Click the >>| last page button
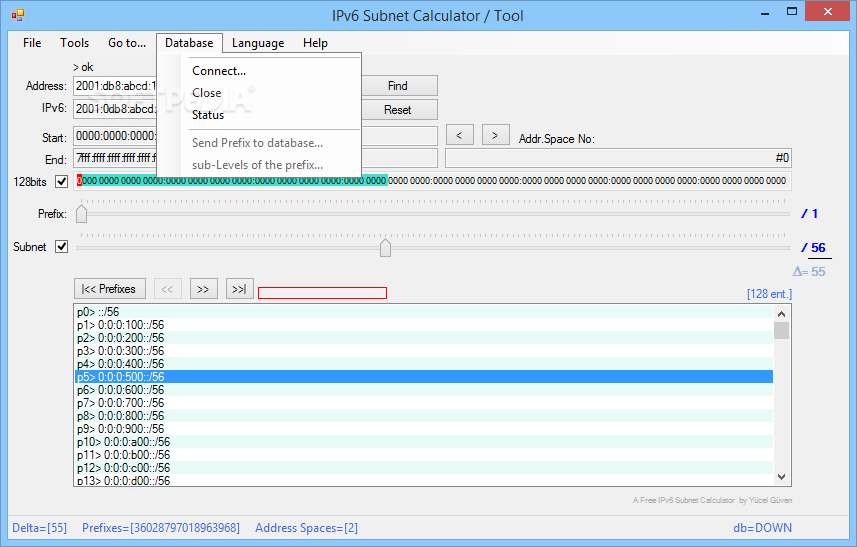 239,289
